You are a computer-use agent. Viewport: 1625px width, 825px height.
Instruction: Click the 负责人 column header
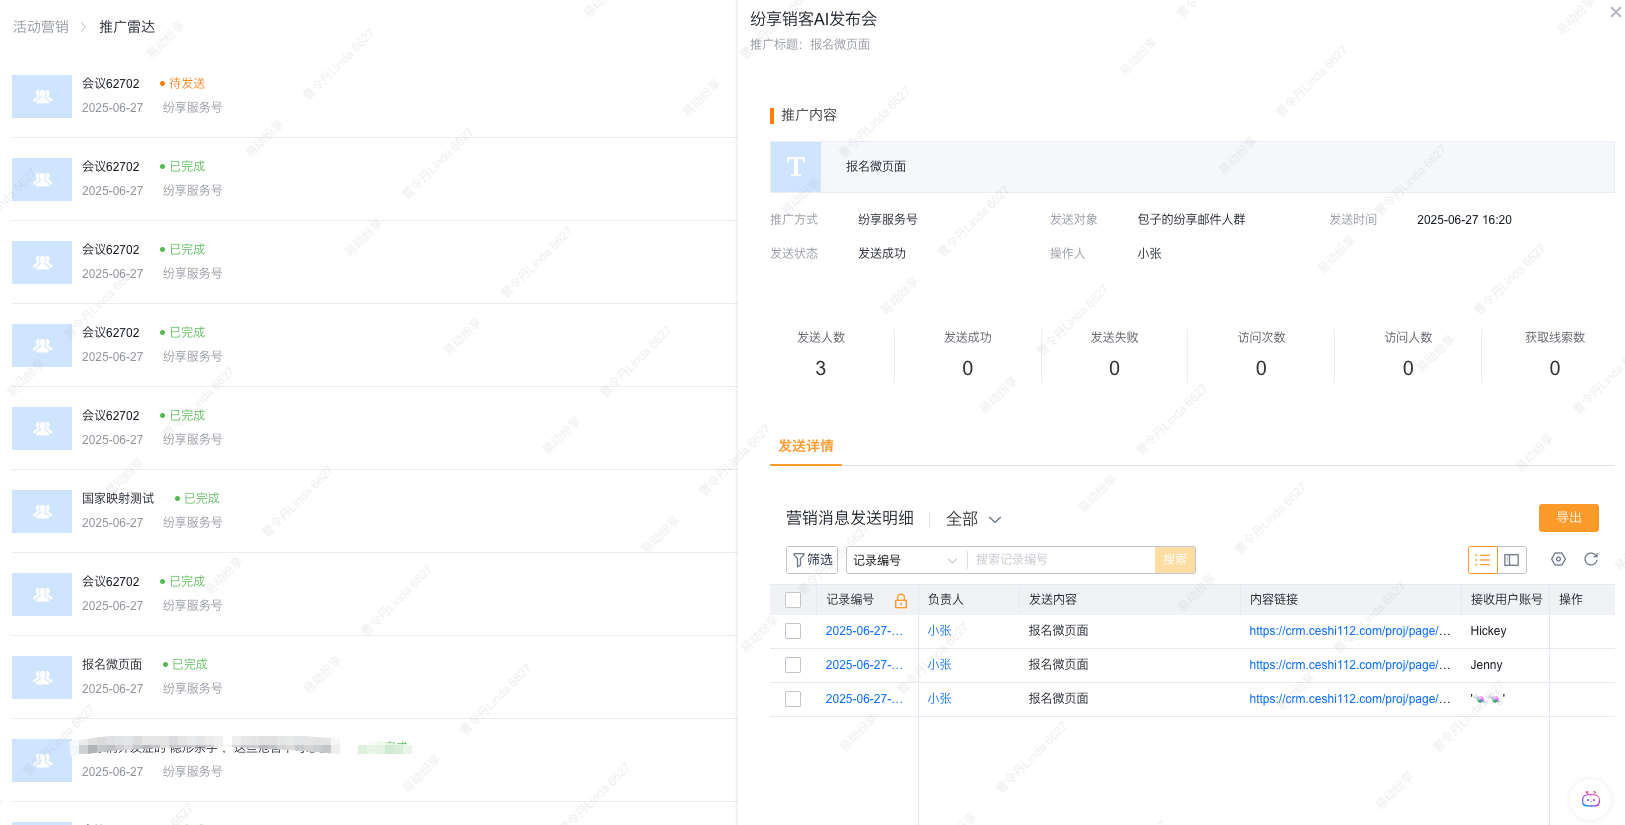pyautogui.click(x=946, y=600)
